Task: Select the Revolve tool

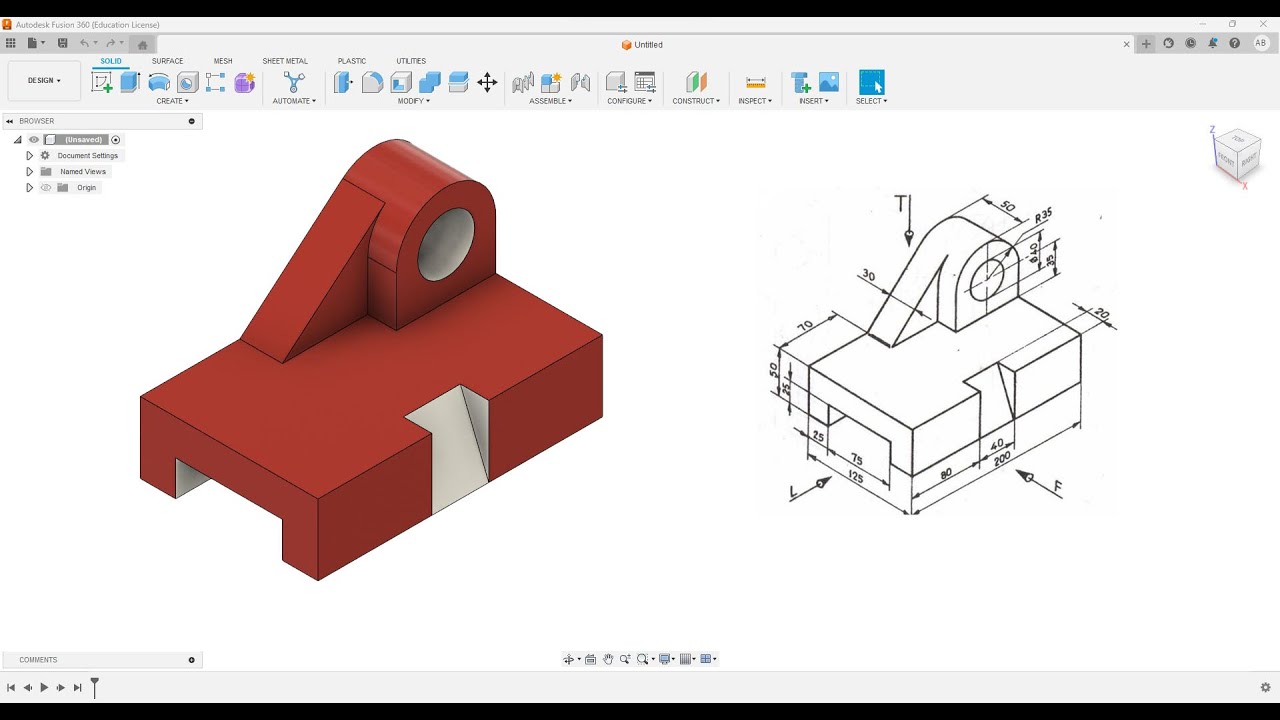Action: click(x=158, y=83)
